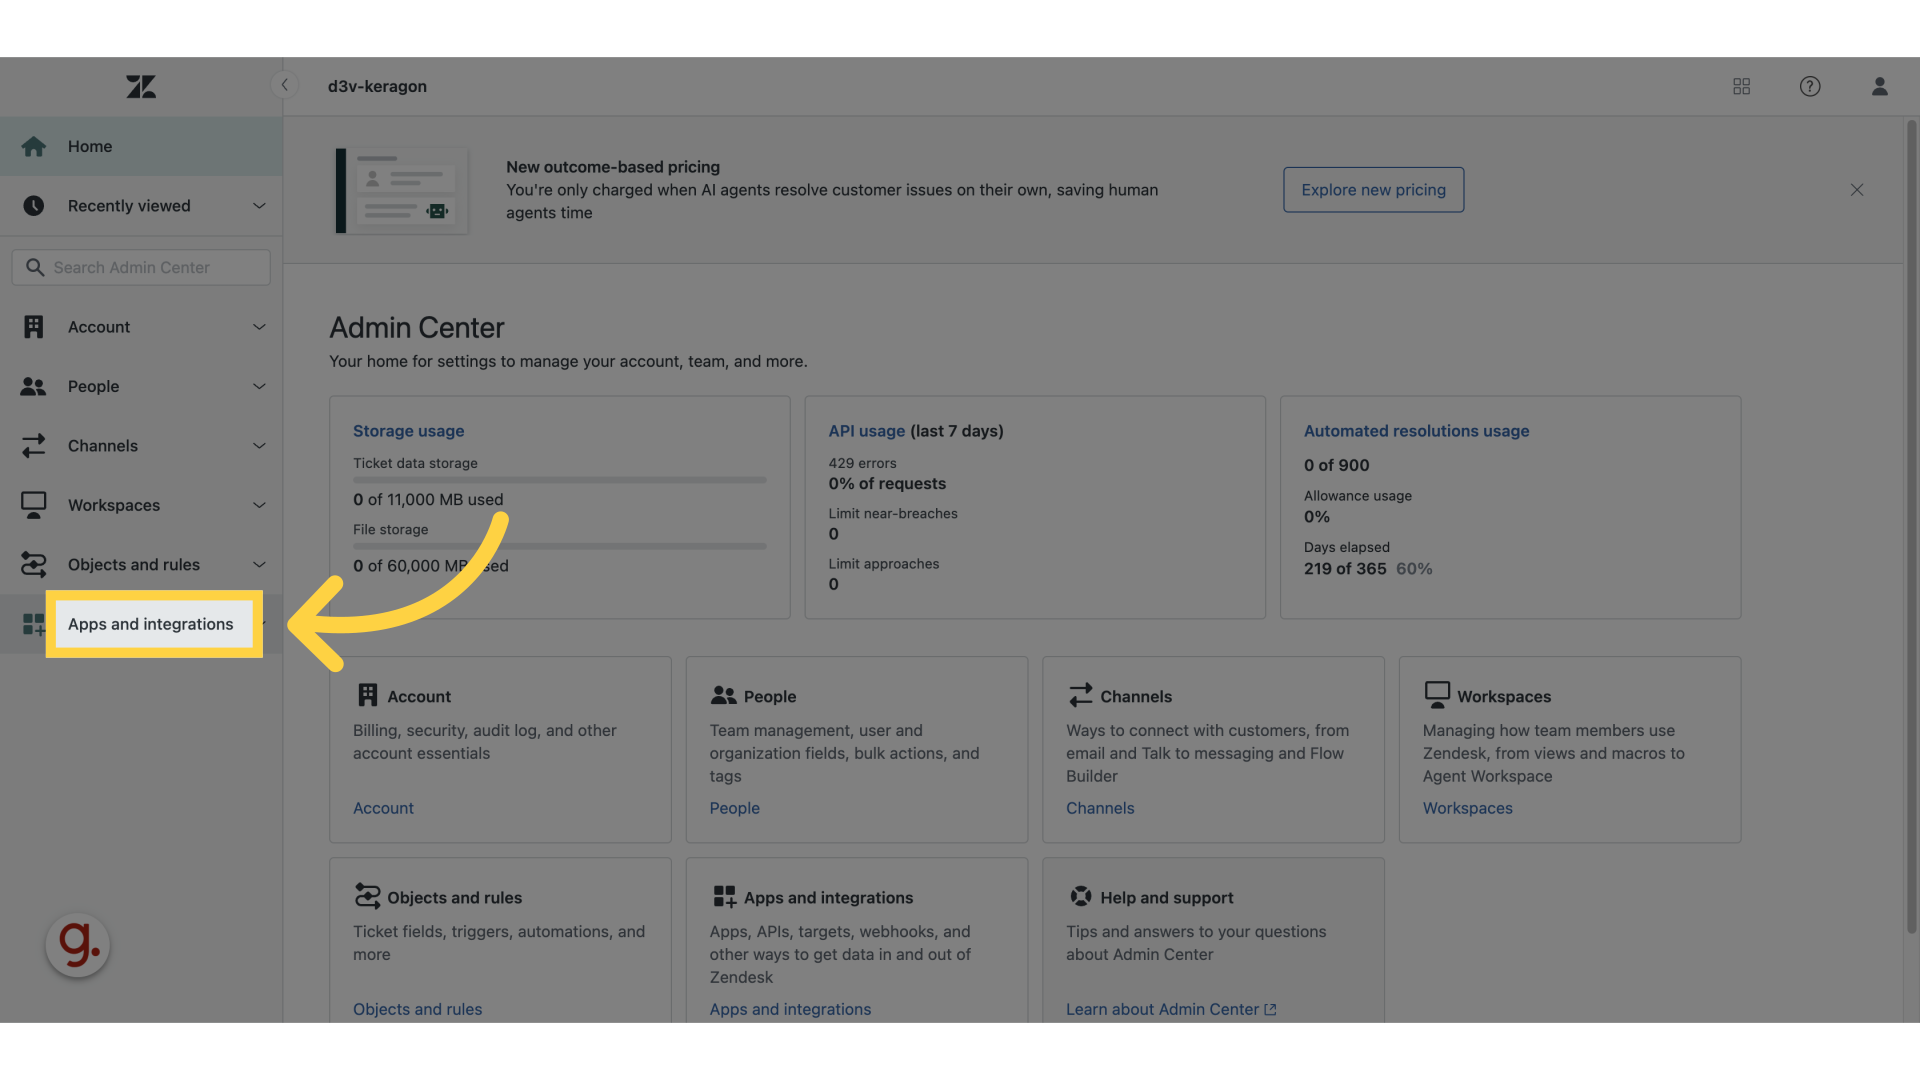This screenshot has width=1920, height=1080.
Task: Click the Ticket data storage progress bar
Action: click(559, 480)
